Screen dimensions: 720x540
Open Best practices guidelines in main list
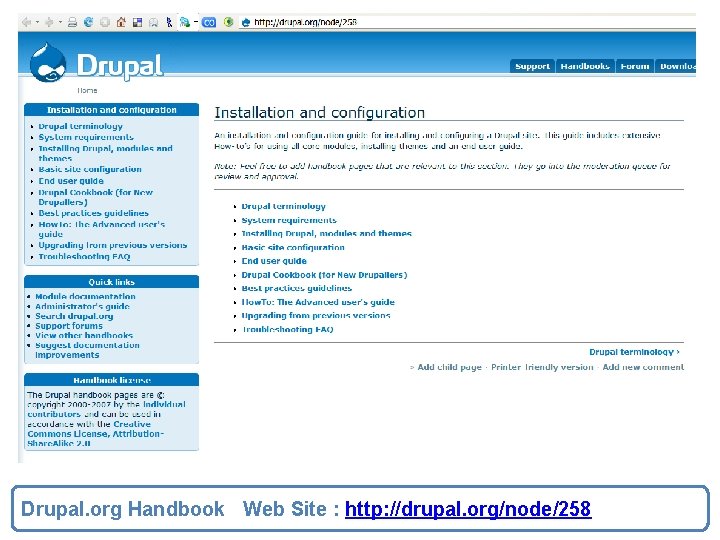[x=297, y=288]
